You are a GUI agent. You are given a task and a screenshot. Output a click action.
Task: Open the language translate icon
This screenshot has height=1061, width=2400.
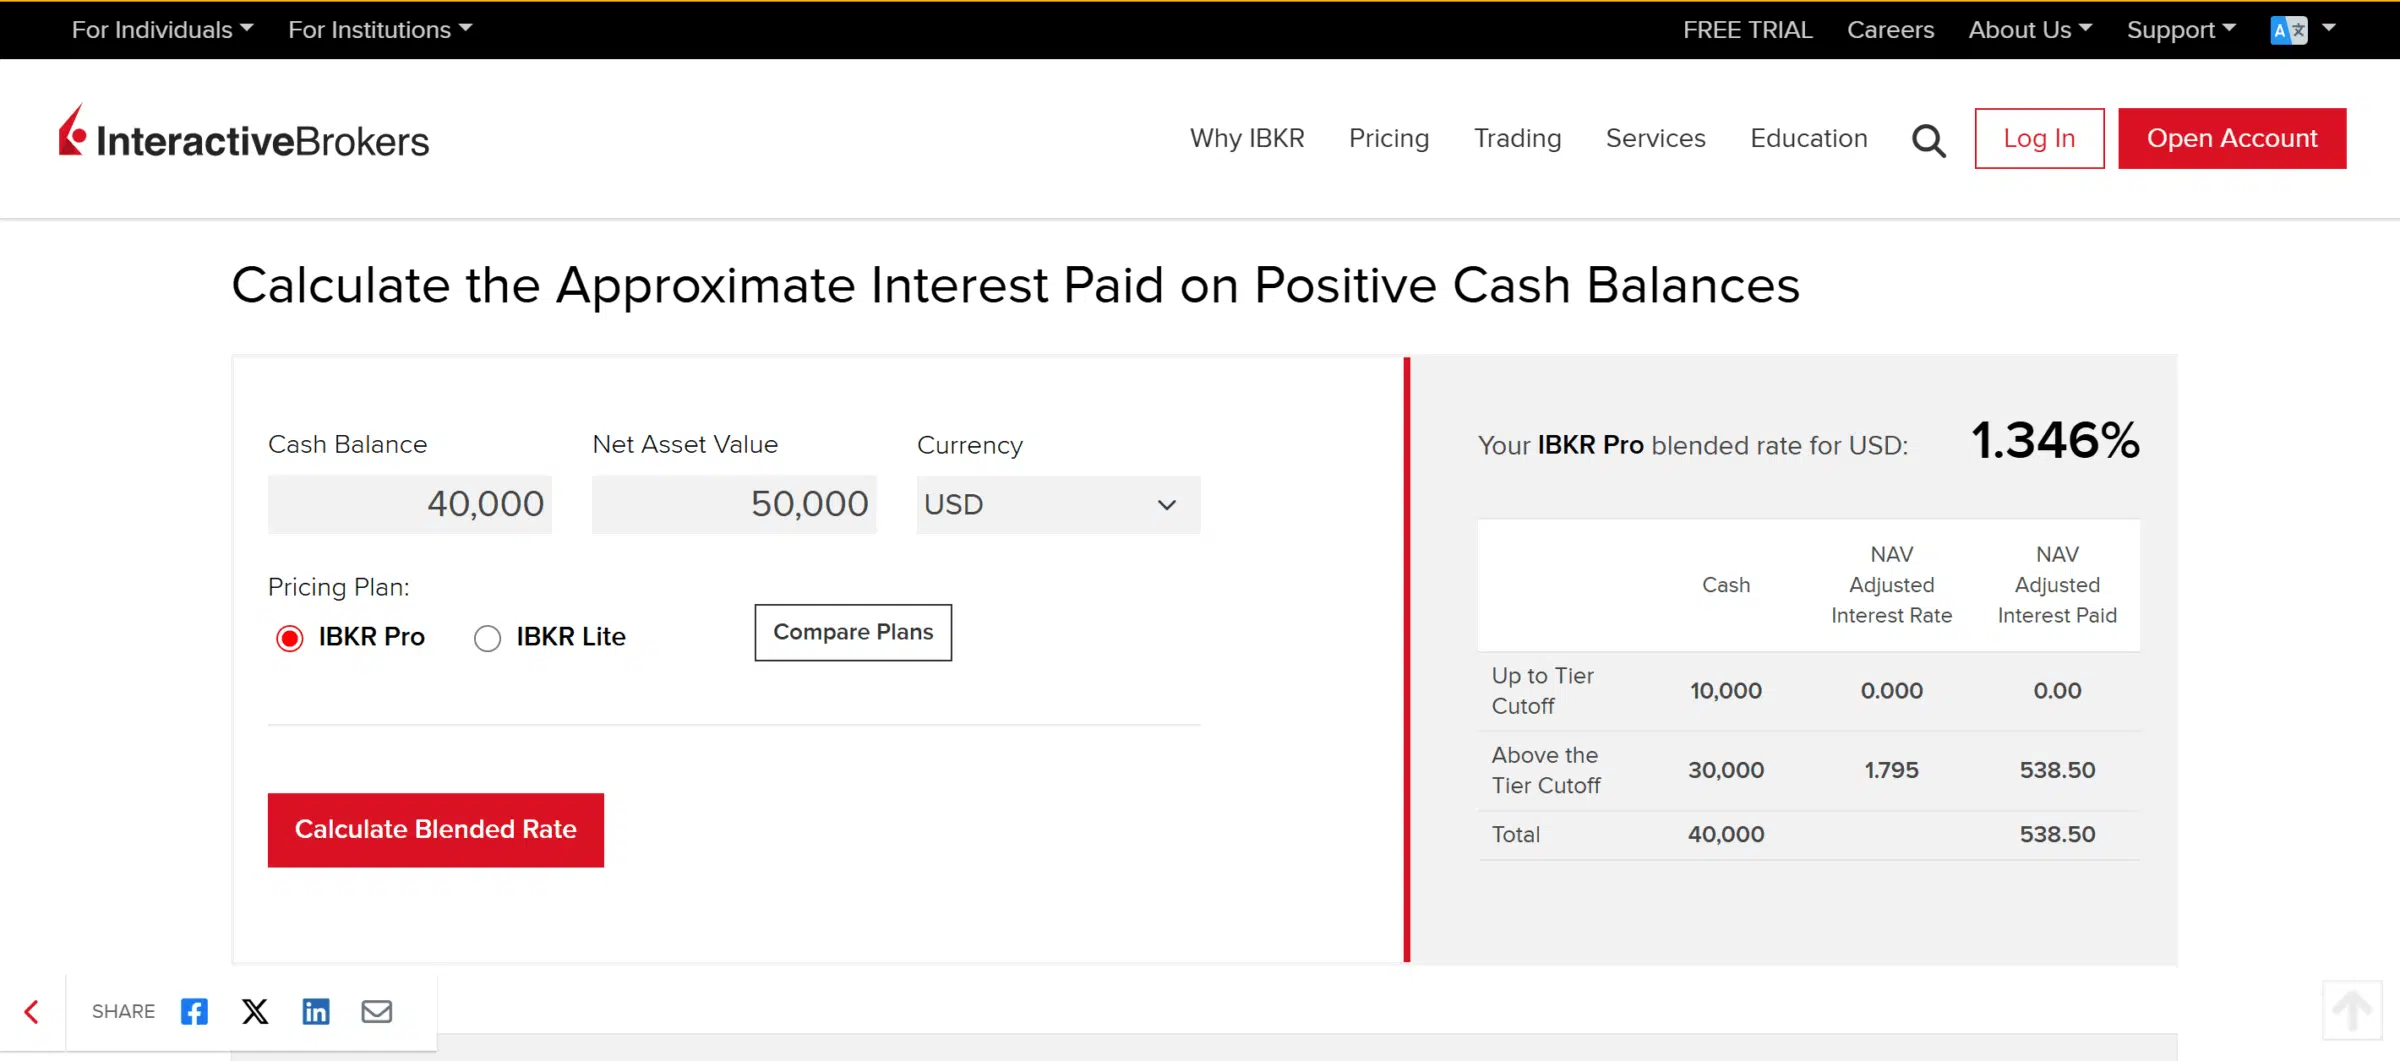pyautogui.click(x=2288, y=30)
